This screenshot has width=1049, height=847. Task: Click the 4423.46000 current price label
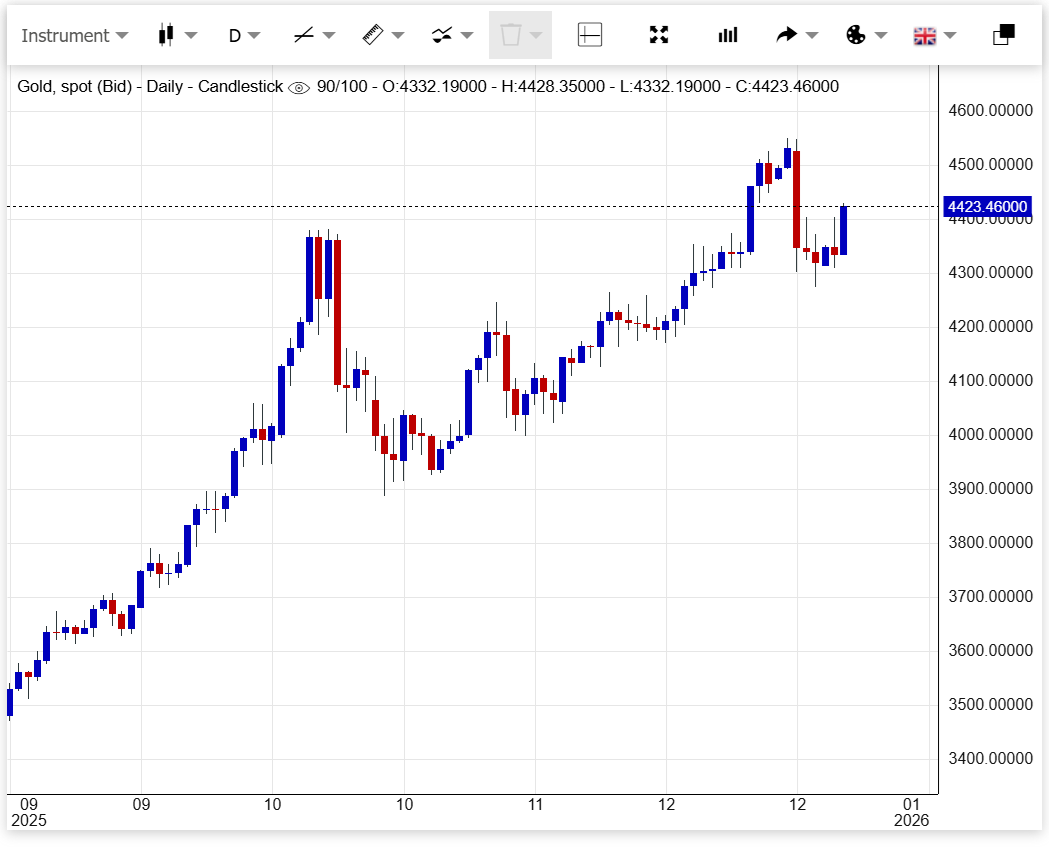[987, 206]
